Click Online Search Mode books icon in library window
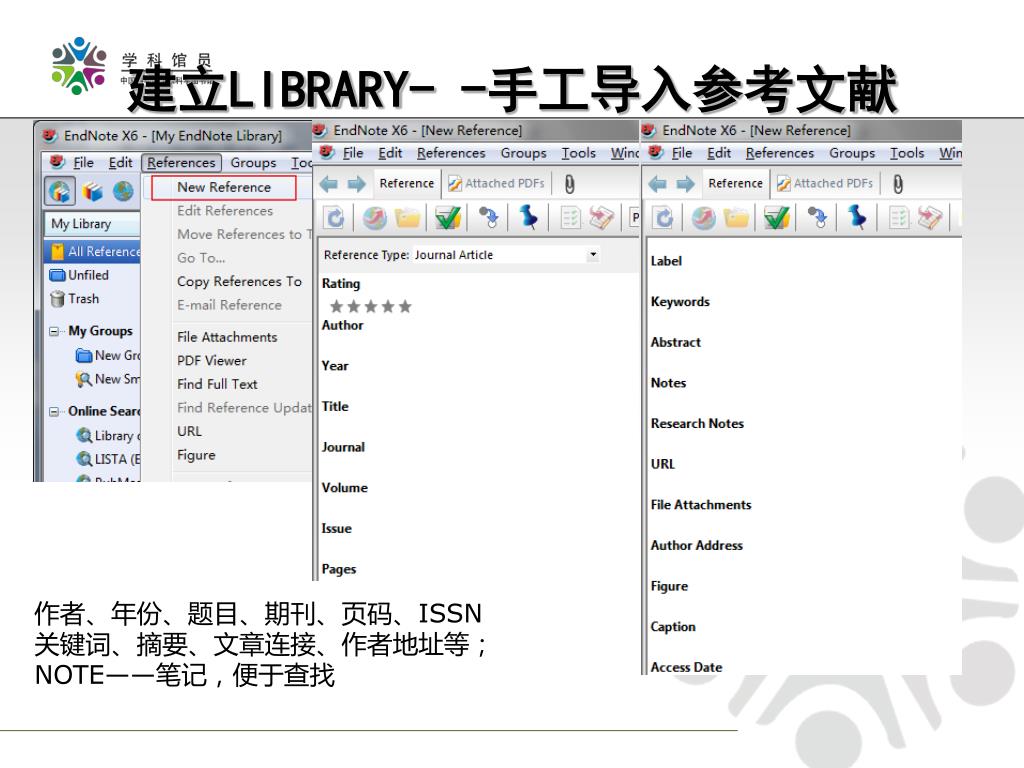This screenshot has width=1024, height=768. [92, 191]
